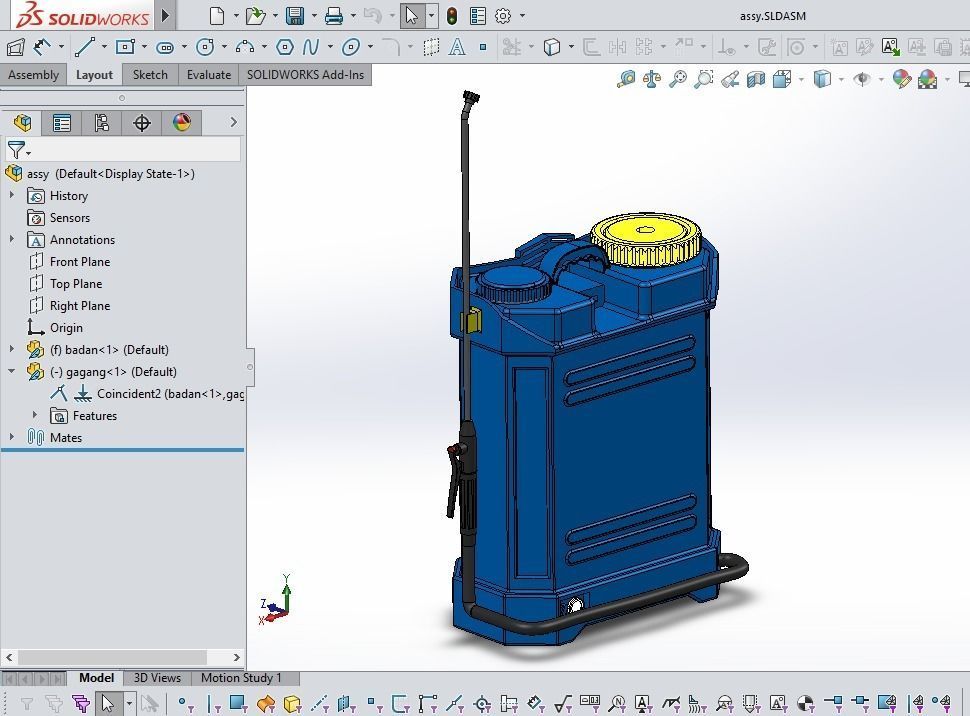Open the SOLIDWORKS Add-Ins tab

(305, 75)
